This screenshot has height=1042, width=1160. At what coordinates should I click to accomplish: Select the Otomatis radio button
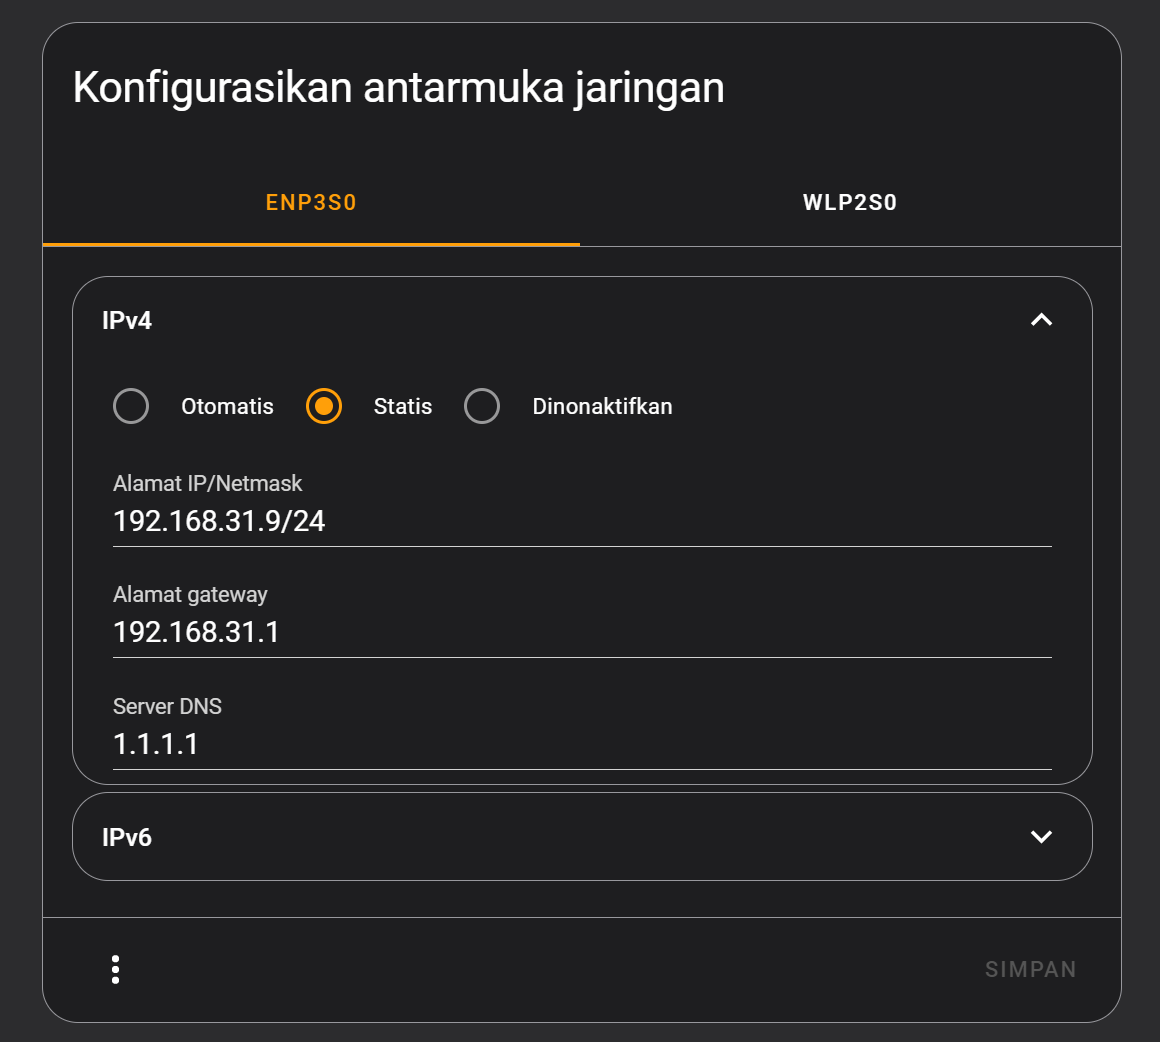pyautogui.click(x=131, y=406)
